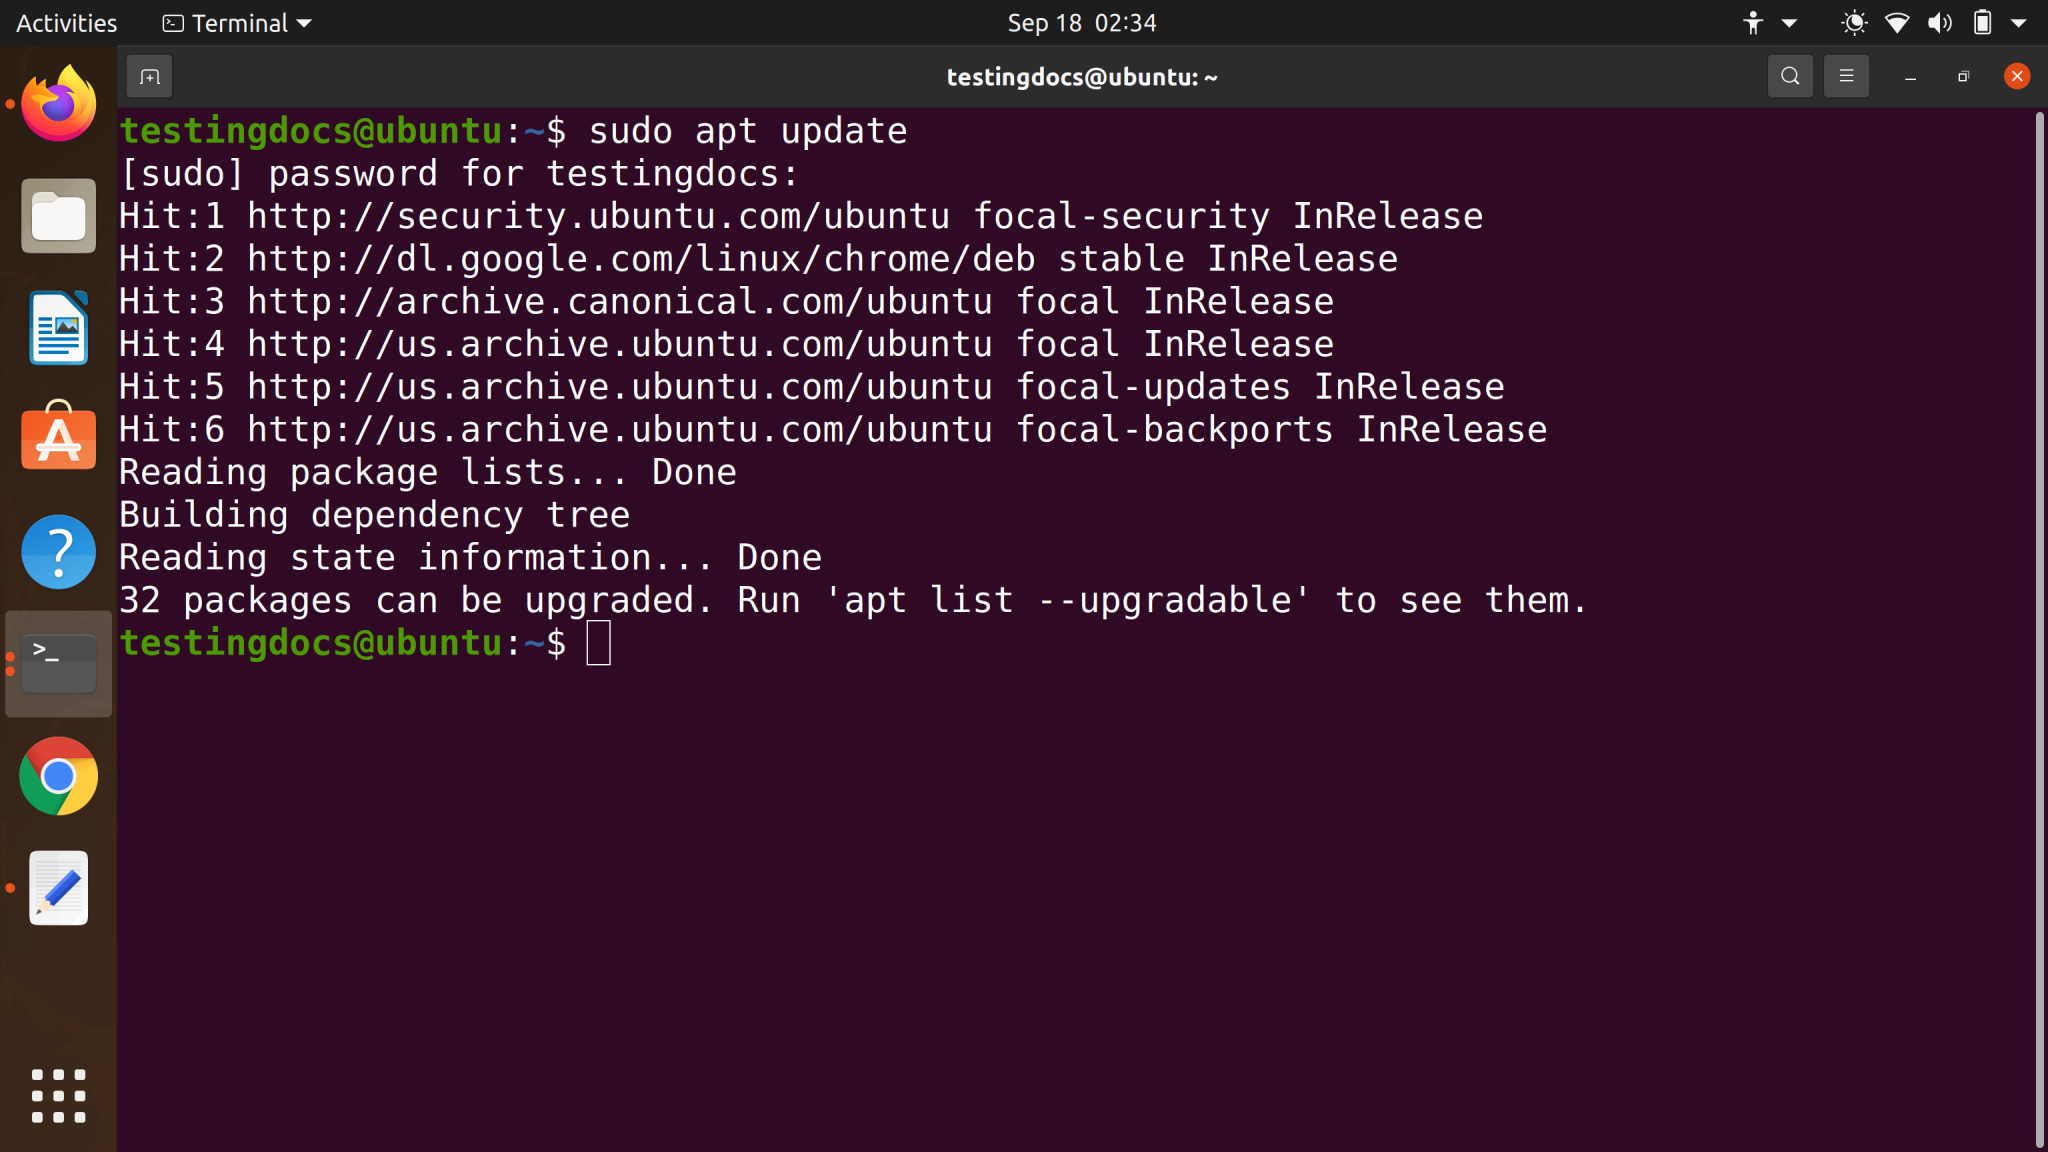
Task: Open a new terminal tab
Action: (149, 76)
